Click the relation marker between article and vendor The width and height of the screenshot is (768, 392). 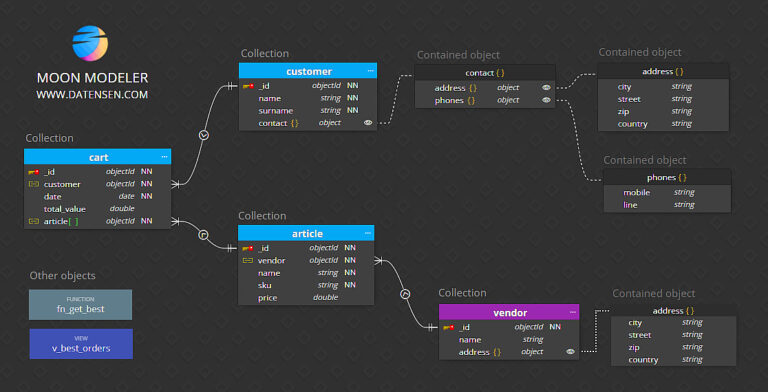[x=405, y=294]
